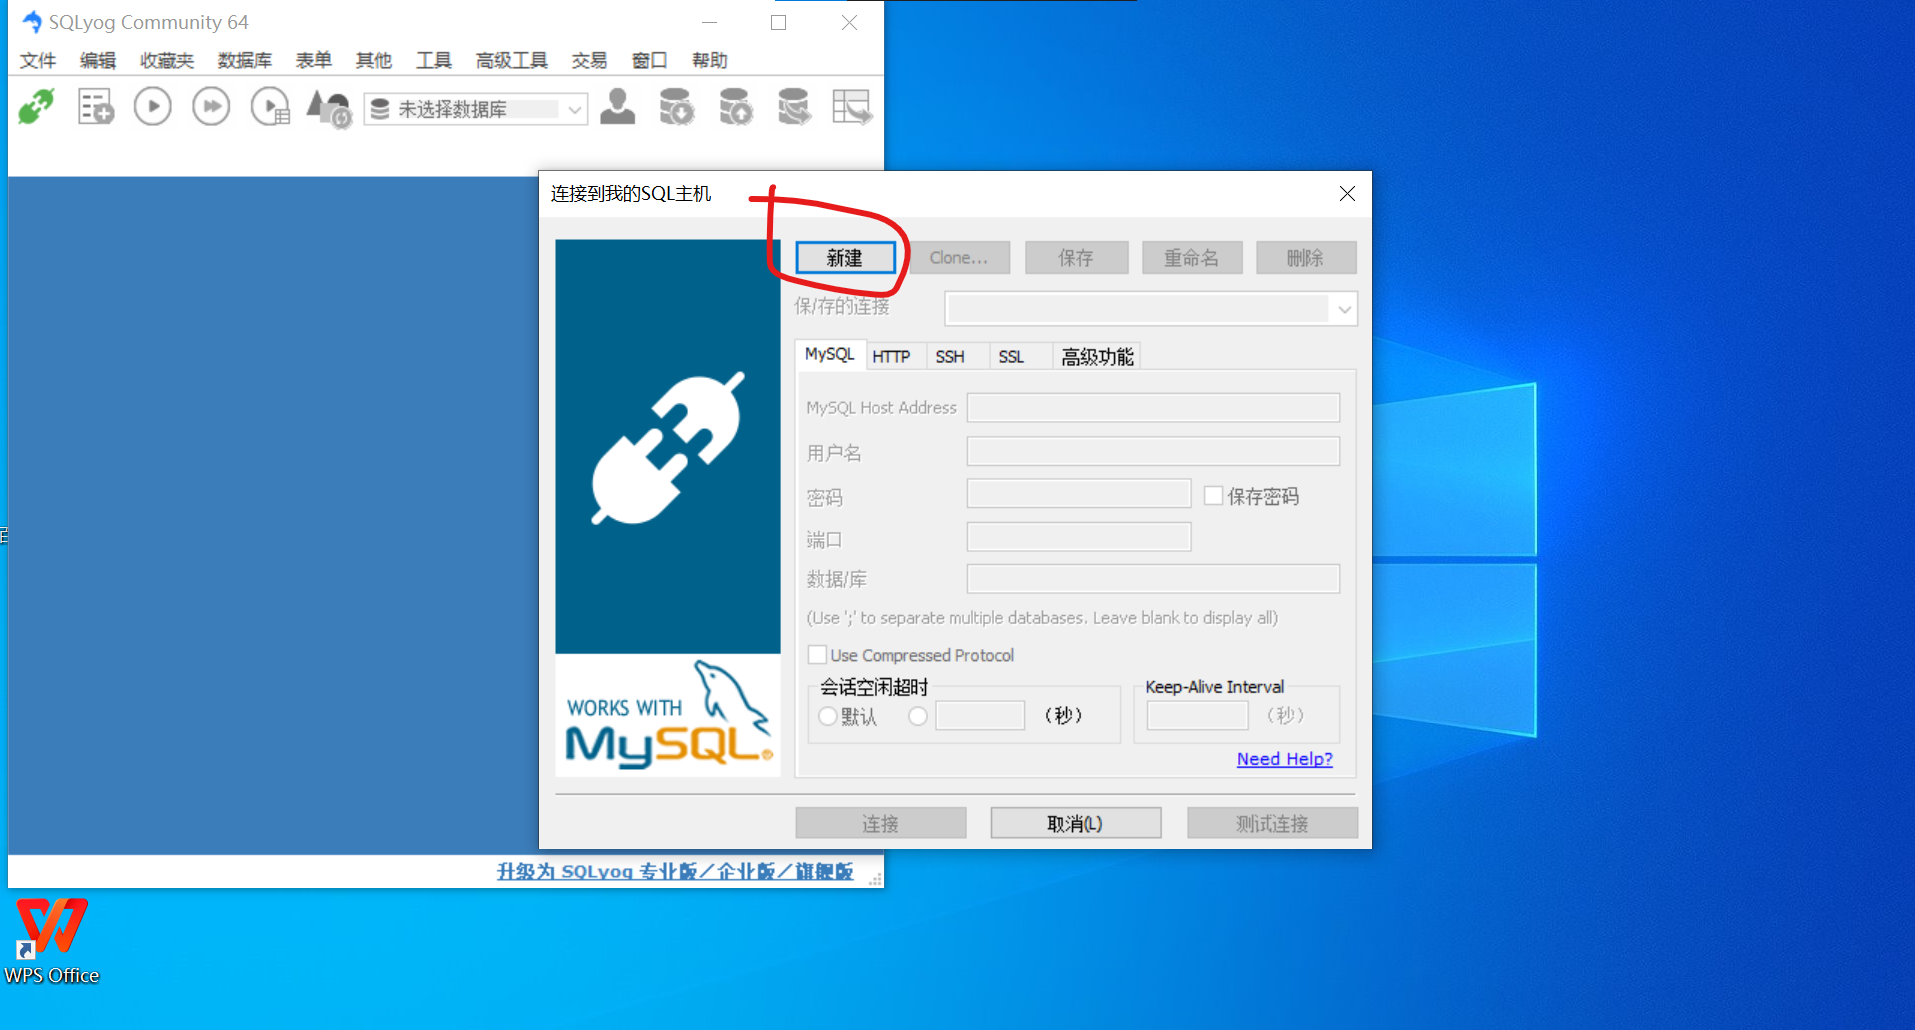Screen dimensions: 1915x1030
Task: Click the 保存 button
Action: point(1076,258)
